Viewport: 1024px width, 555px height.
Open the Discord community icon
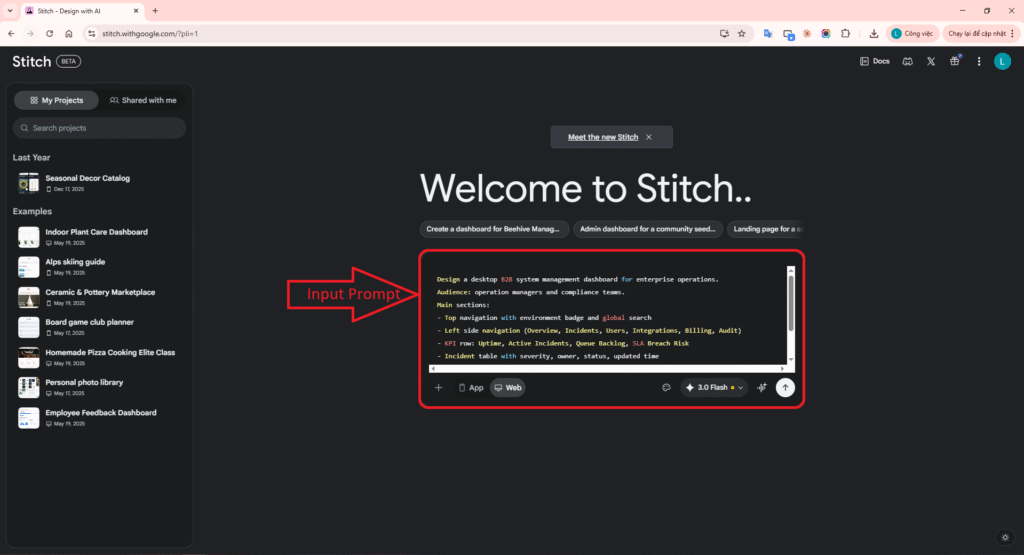pos(907,61)
